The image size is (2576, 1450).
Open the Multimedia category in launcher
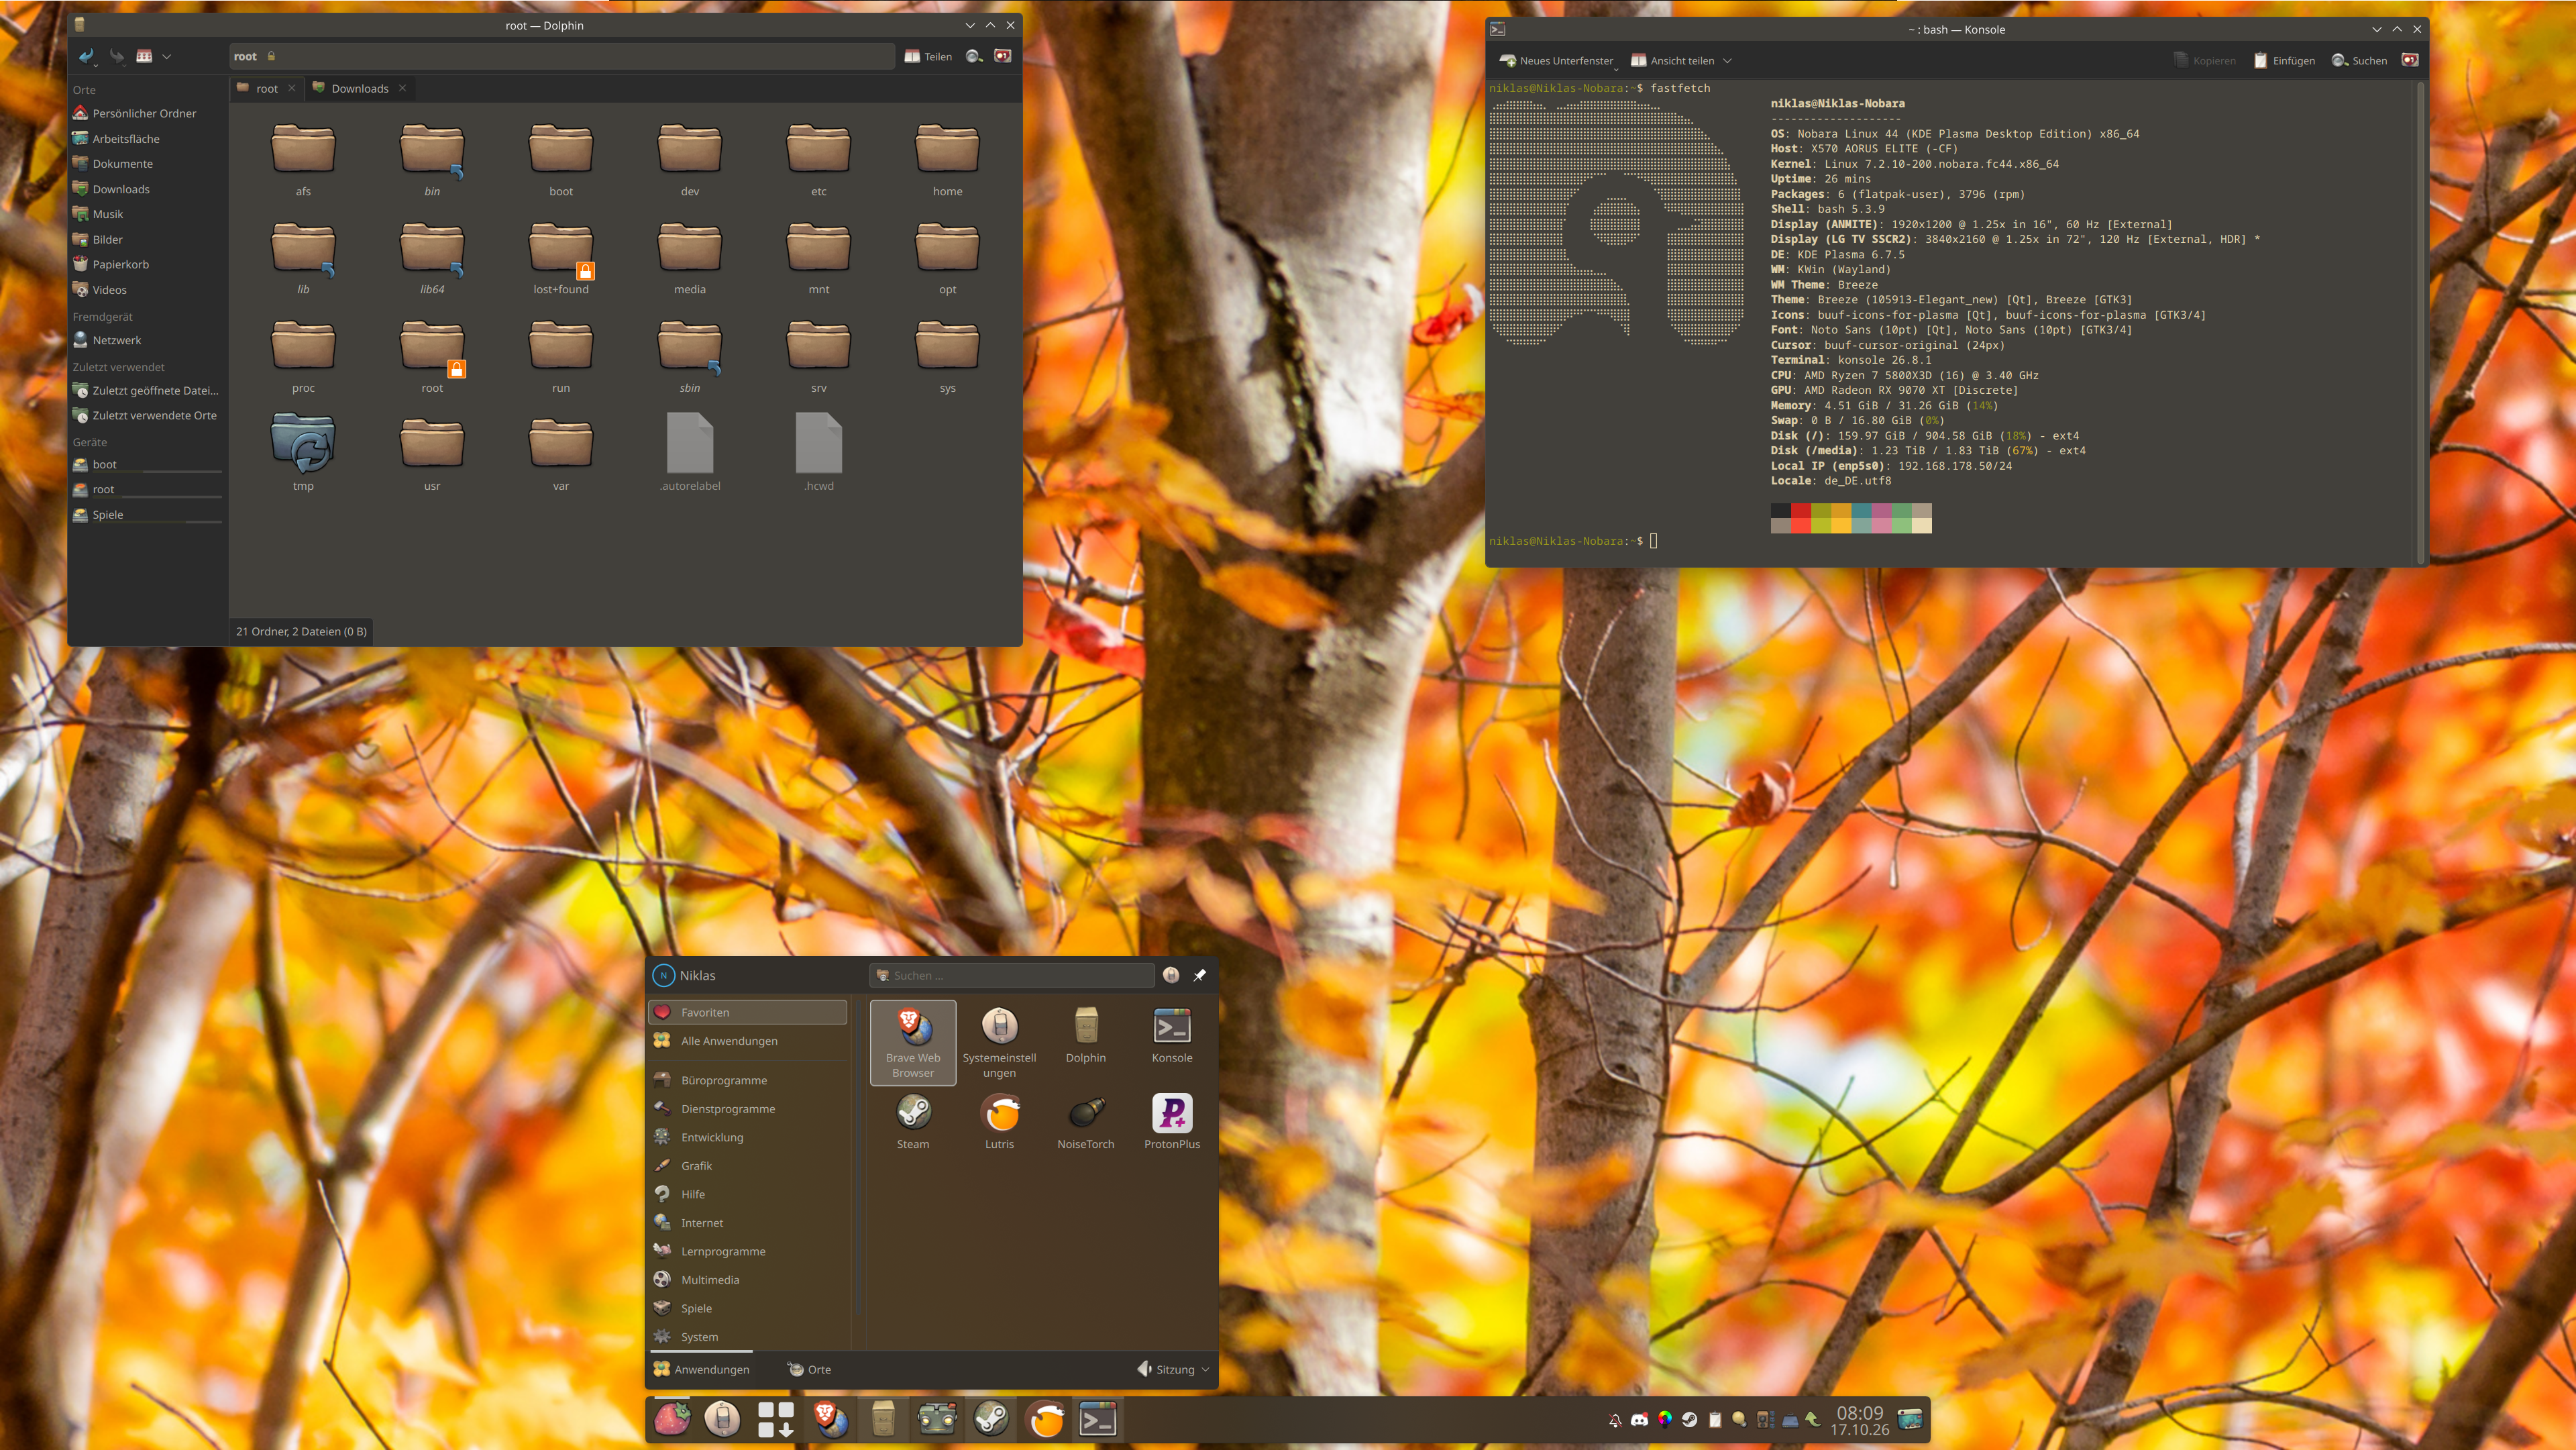click(748, 1280)
